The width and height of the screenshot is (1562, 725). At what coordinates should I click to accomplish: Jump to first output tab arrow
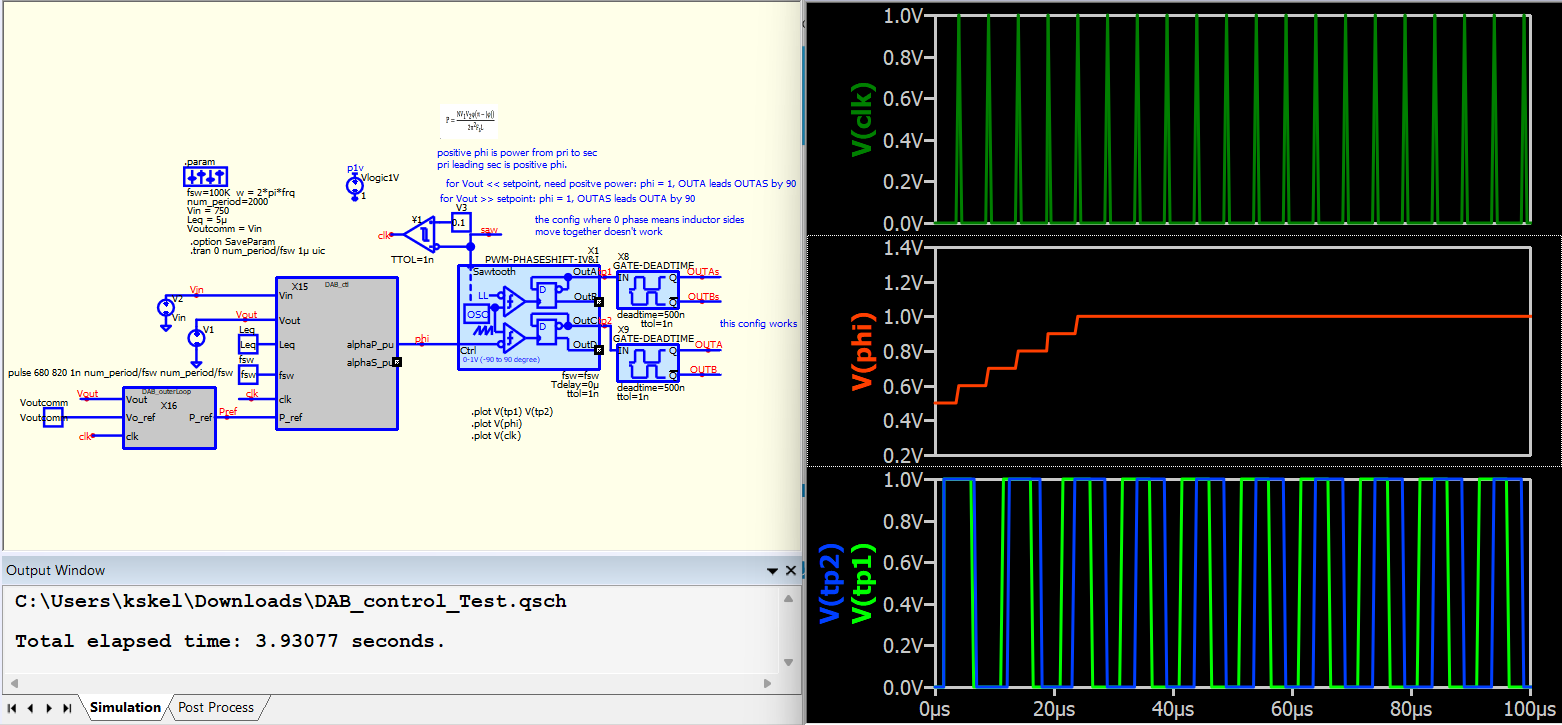14,708
